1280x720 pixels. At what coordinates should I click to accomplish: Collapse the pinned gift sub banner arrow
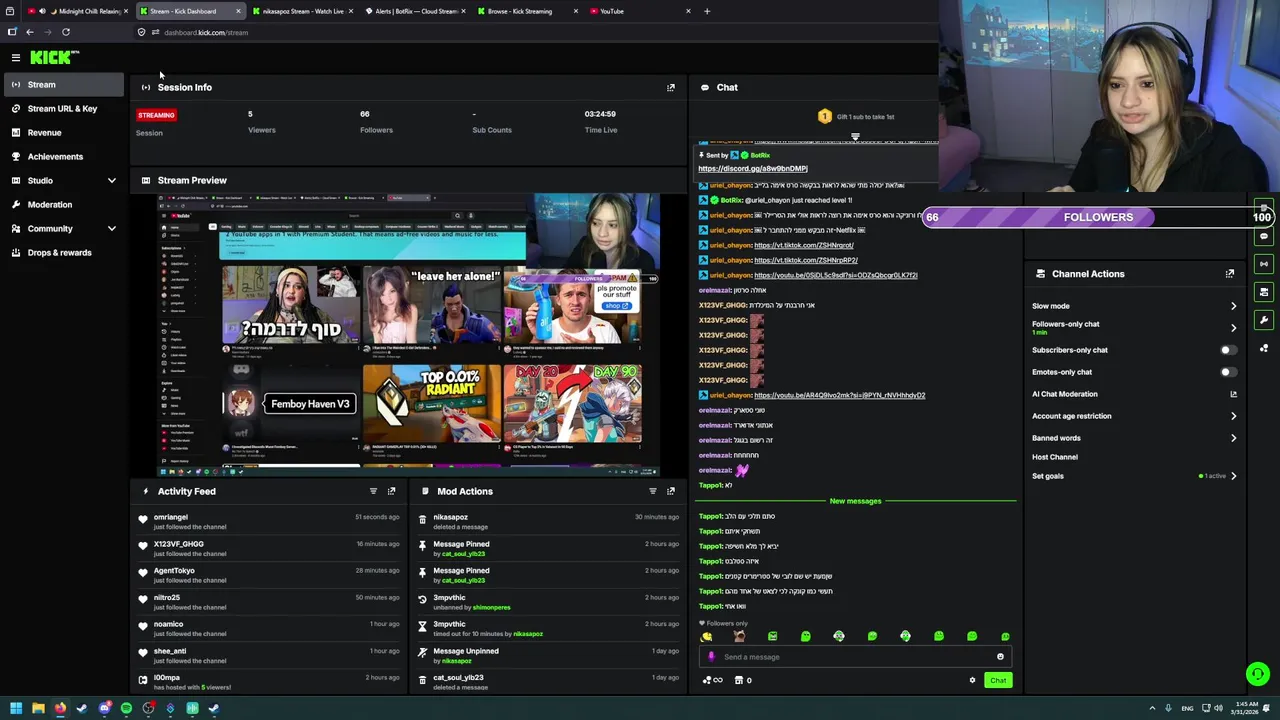(855, 137)
